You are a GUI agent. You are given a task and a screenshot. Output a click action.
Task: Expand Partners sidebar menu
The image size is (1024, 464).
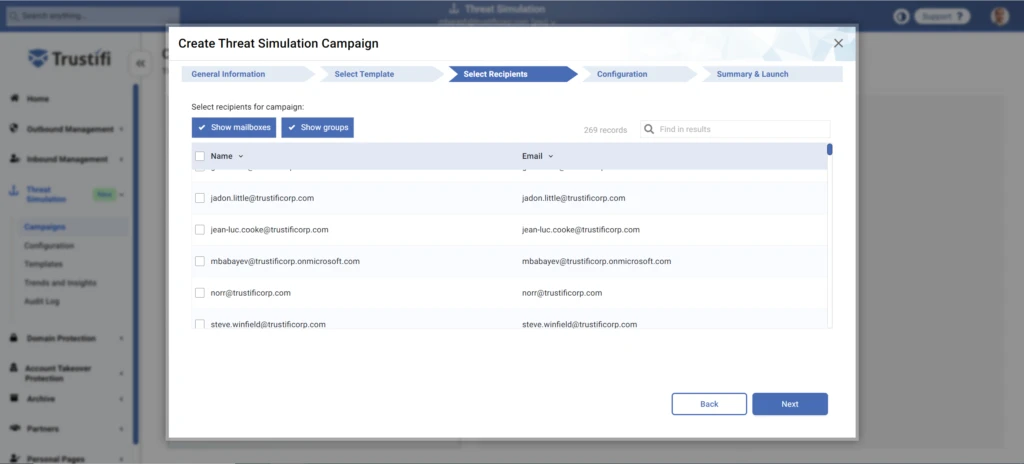tap(121, 429)
